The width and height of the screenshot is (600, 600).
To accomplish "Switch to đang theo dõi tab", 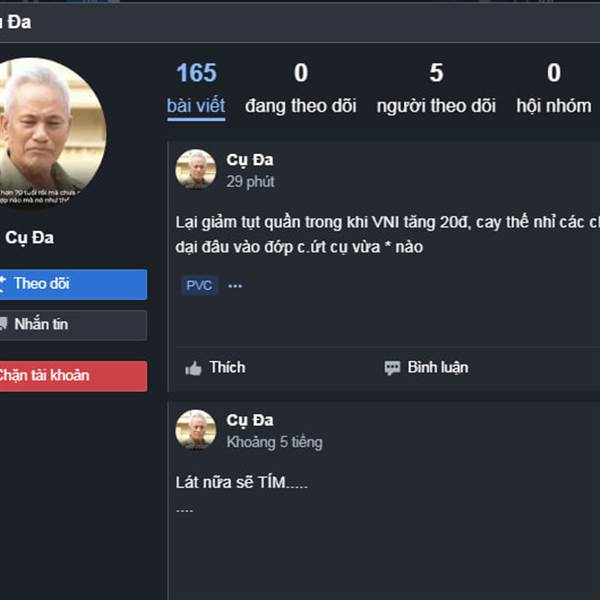I will (301, 89).
